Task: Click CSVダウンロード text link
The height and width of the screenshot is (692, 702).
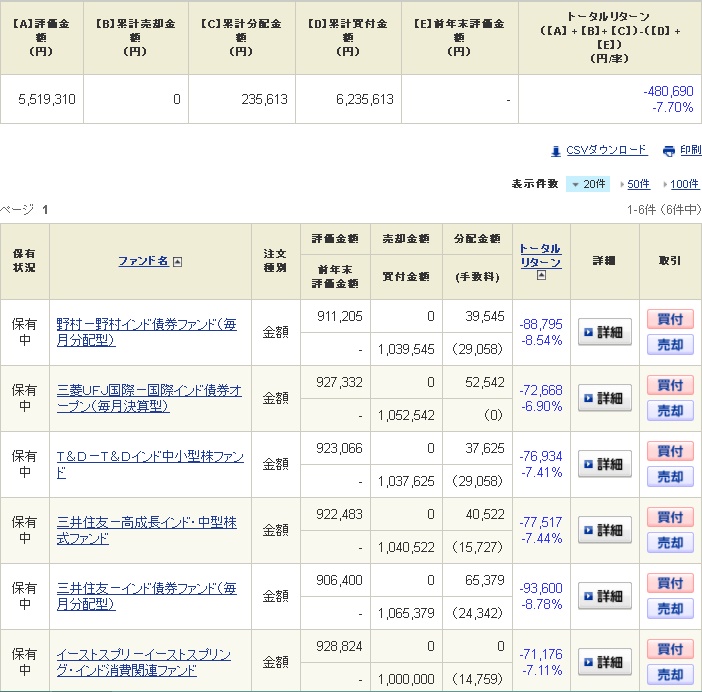Action: 607,151
